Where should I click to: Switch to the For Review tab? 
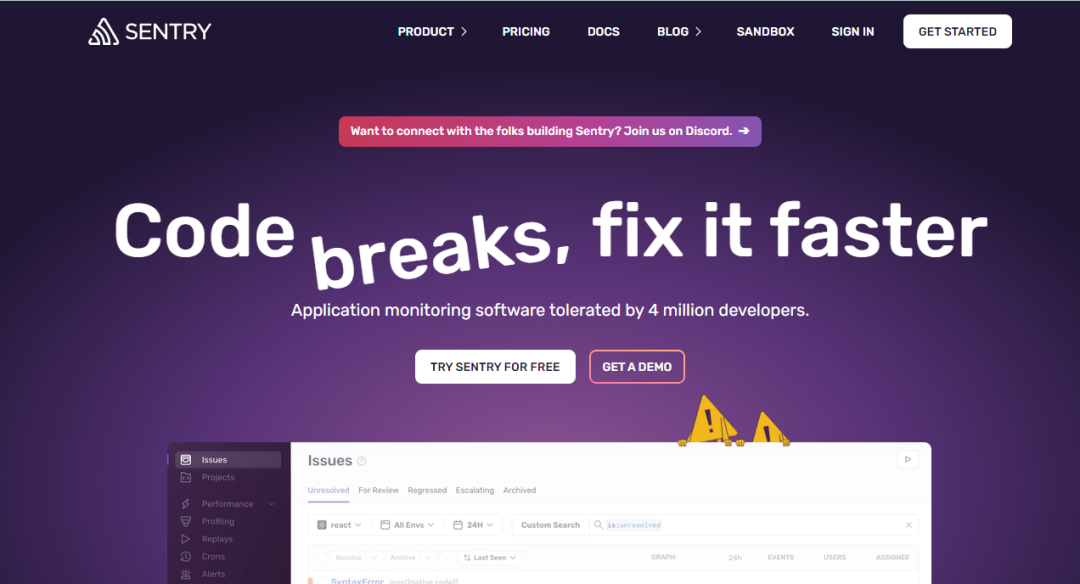click(378, 490)
